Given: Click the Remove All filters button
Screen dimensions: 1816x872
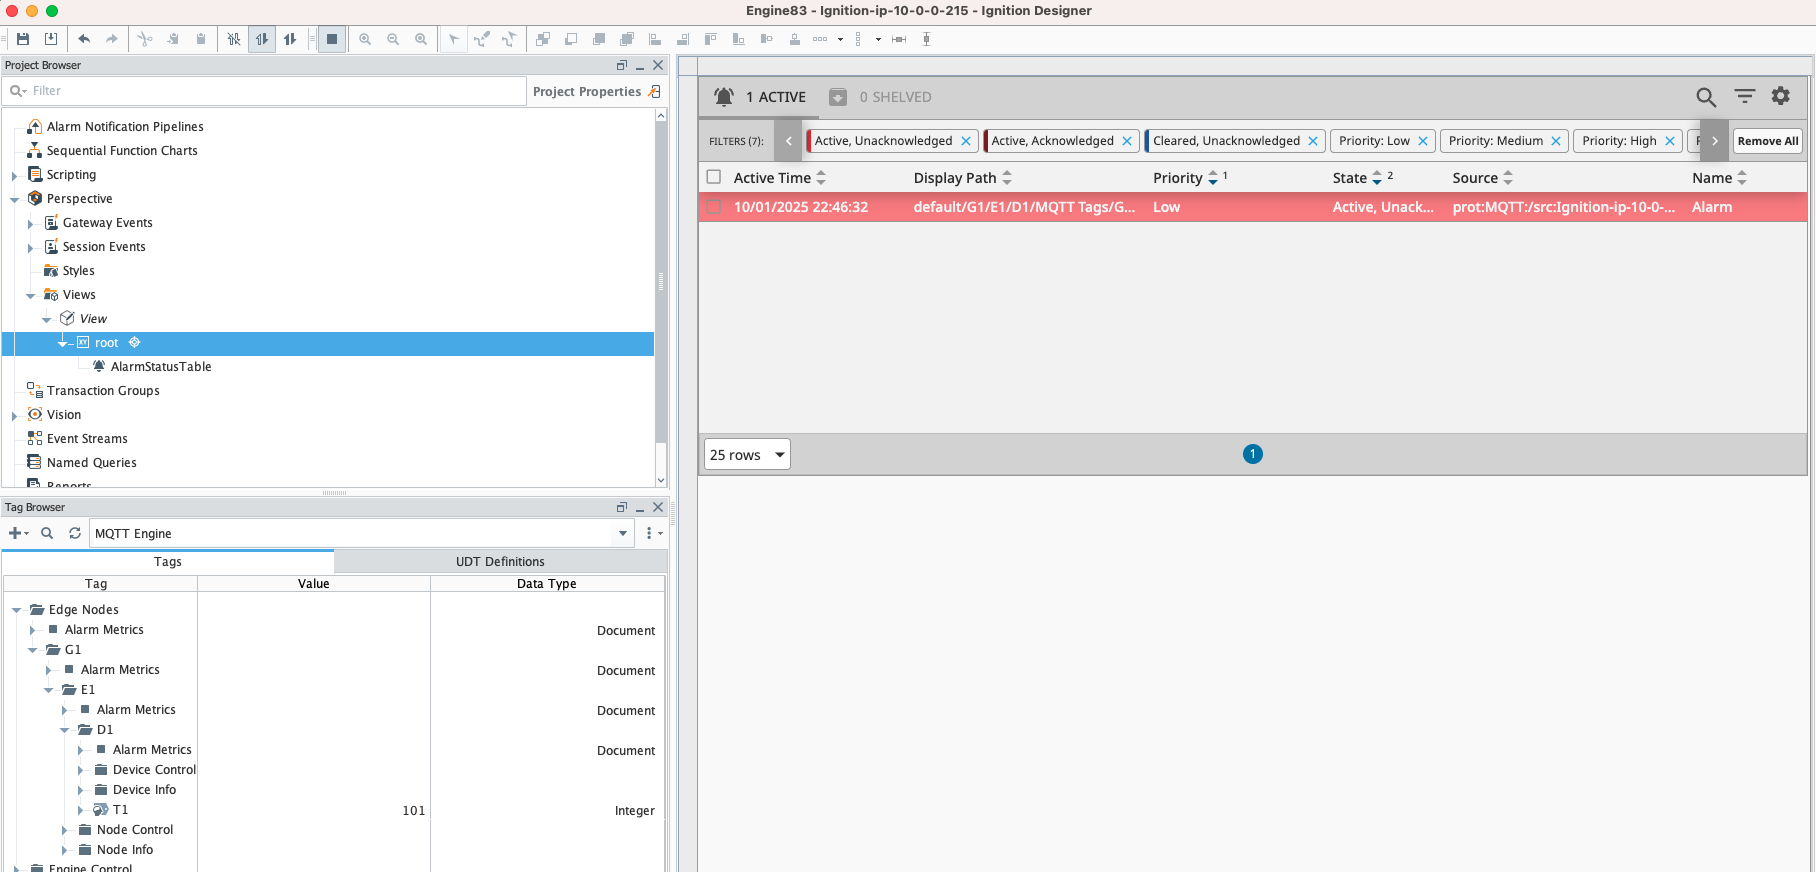Looking at the screenshot, I should tap(1767, 141).
